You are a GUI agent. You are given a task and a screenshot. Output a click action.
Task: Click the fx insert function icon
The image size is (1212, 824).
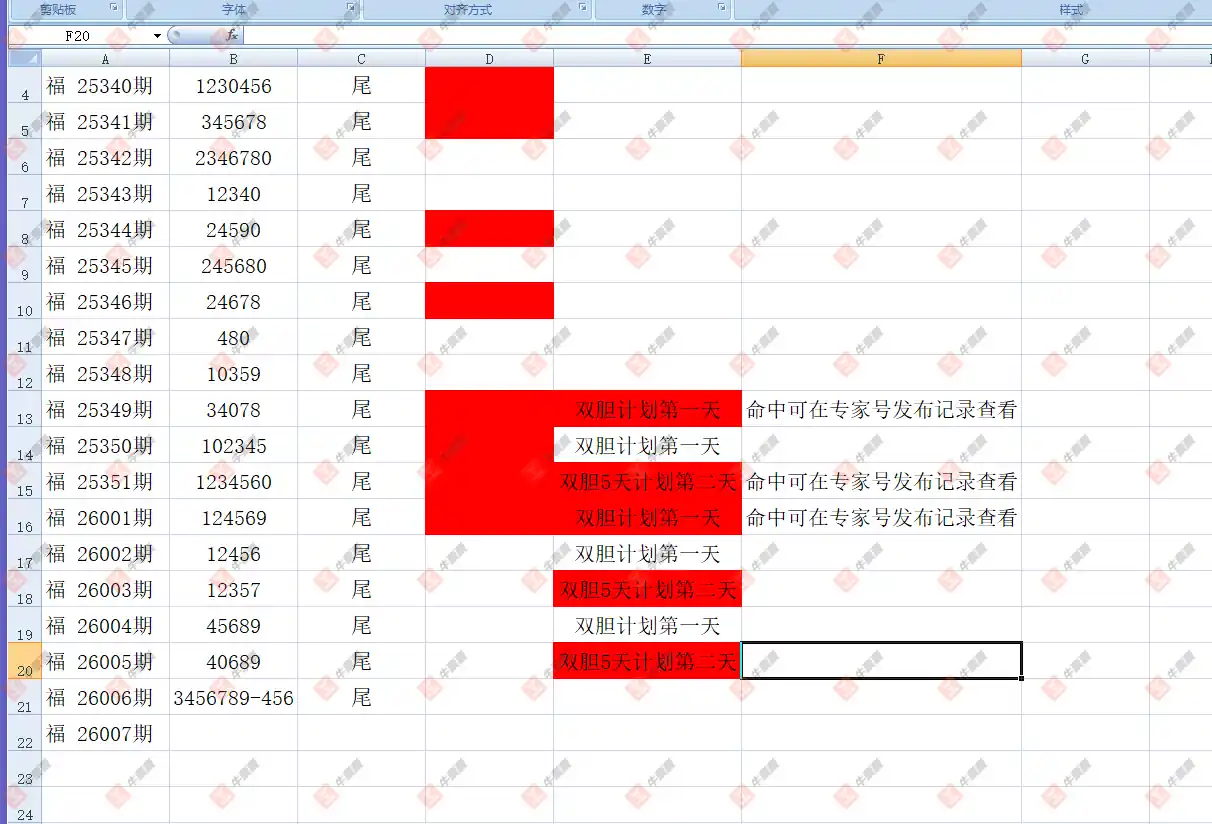(231, 35)
